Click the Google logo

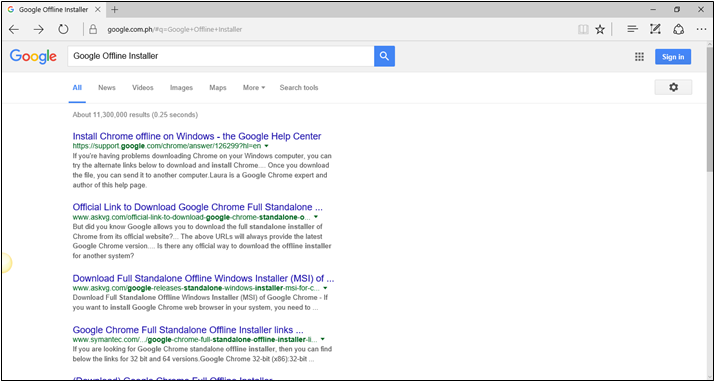pyautogui.click(x=33, y=56)
